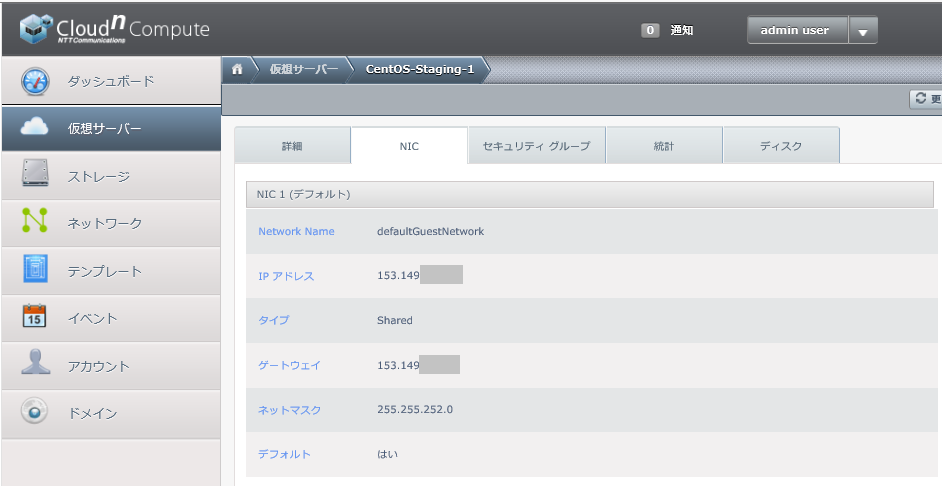The image size is (942, 486).
Task: Click the refresh button at top right
Action: (x=926, y=99)
